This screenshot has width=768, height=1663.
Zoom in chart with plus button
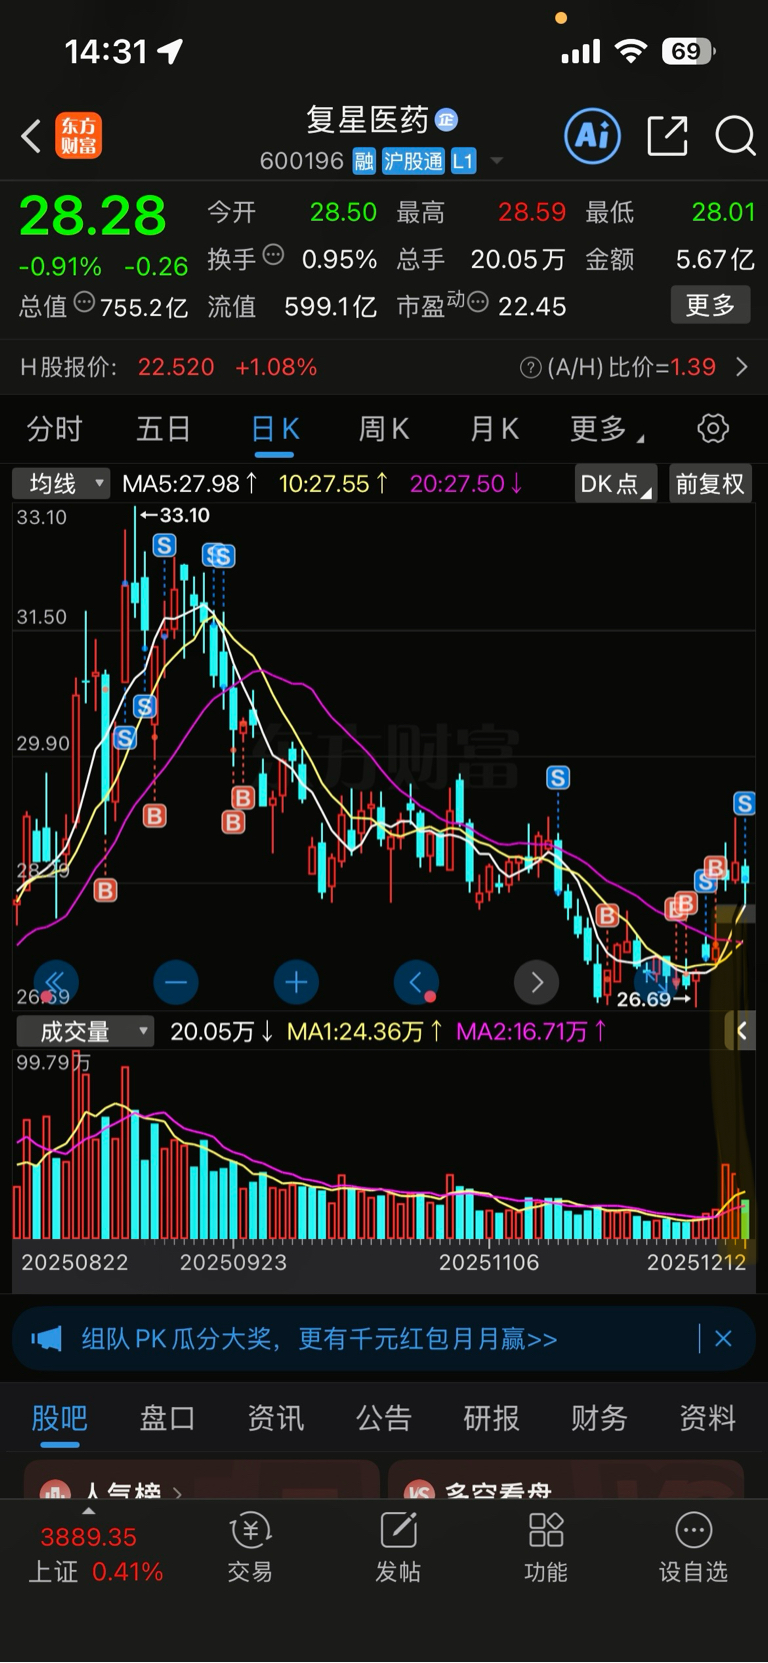coord(296,983)
